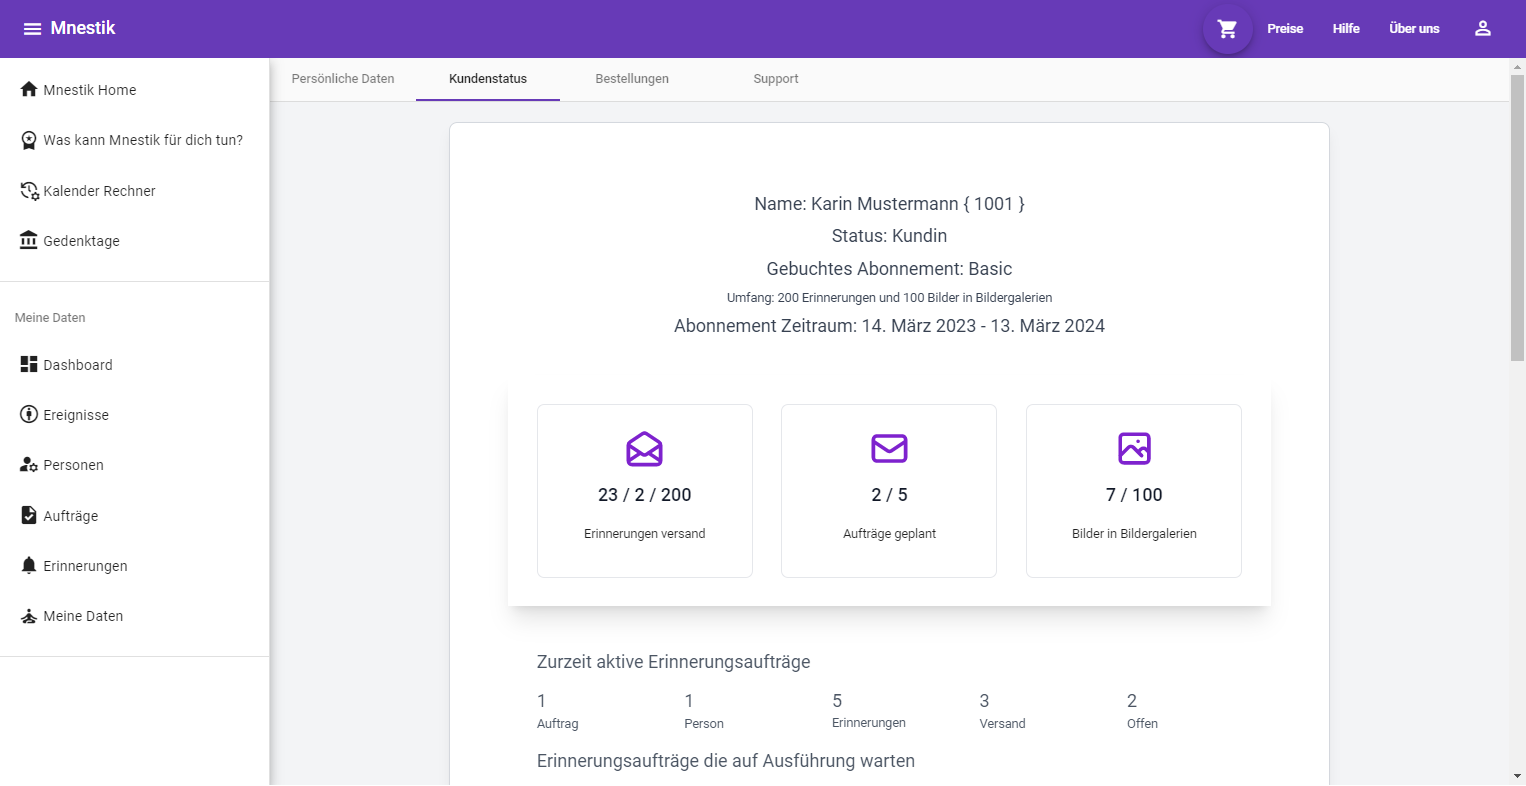Screen dimensions: 1526x786
Task: Open the Preise link in header
Action: (x=1285, y=29)
